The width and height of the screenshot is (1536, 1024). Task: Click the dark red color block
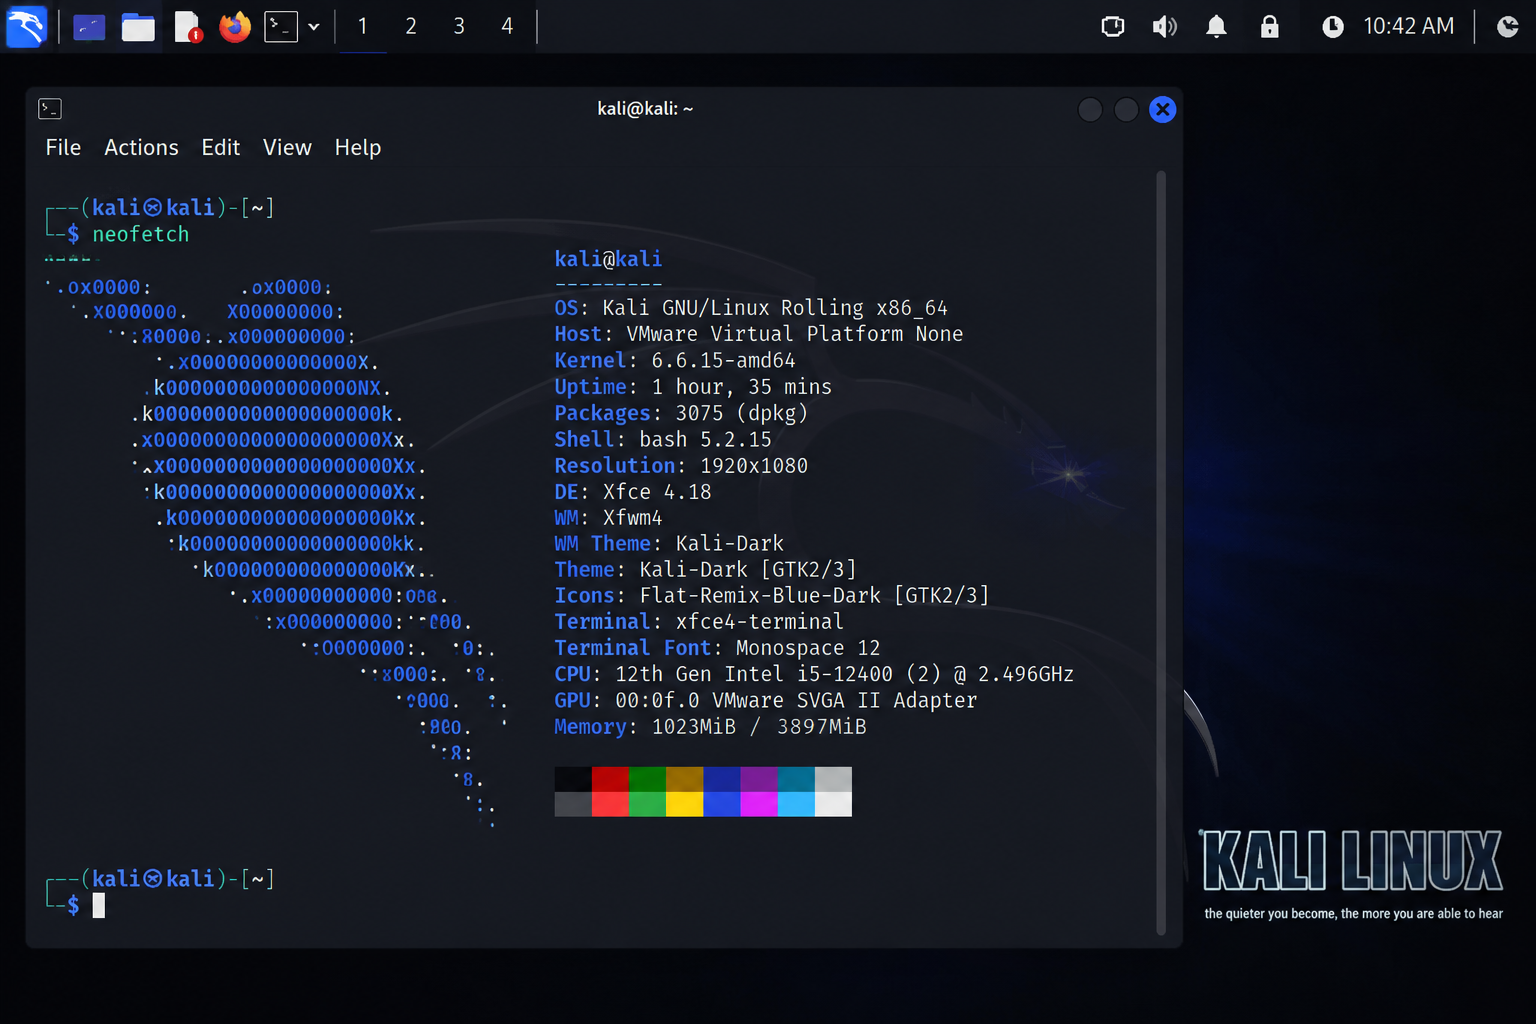610,779
